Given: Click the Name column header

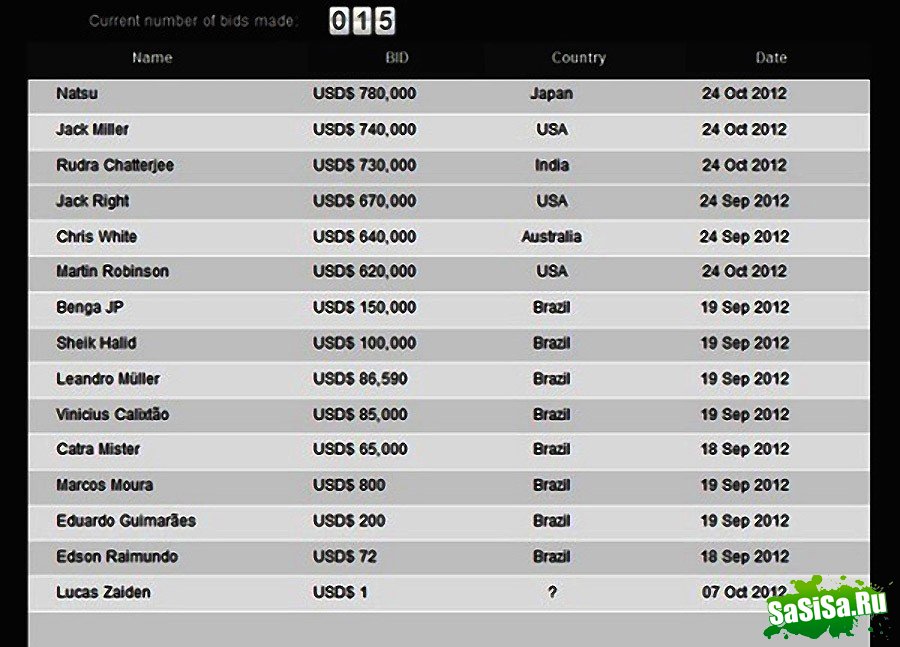Looking at the screenshot, I should [152, 57].
